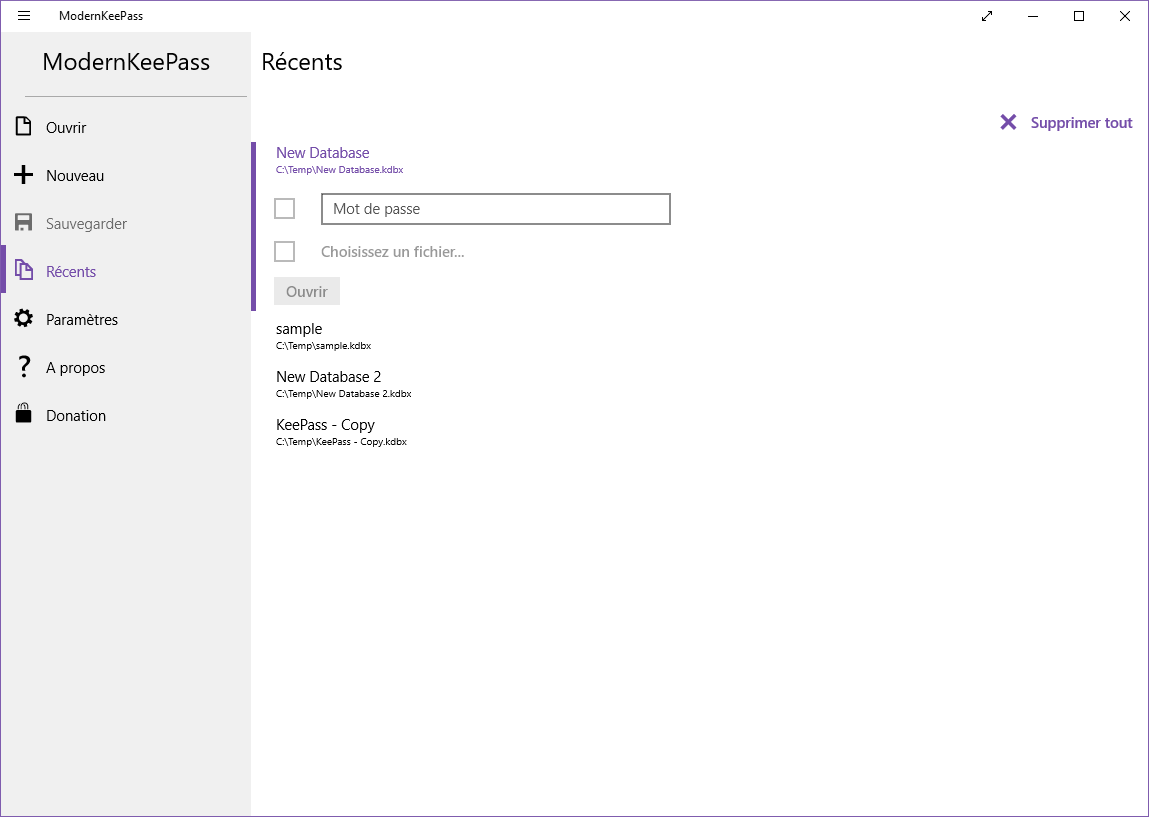1149x817 pixels.
Task: Click Choisissez un fichier link
Action: (x=392, y=252)
